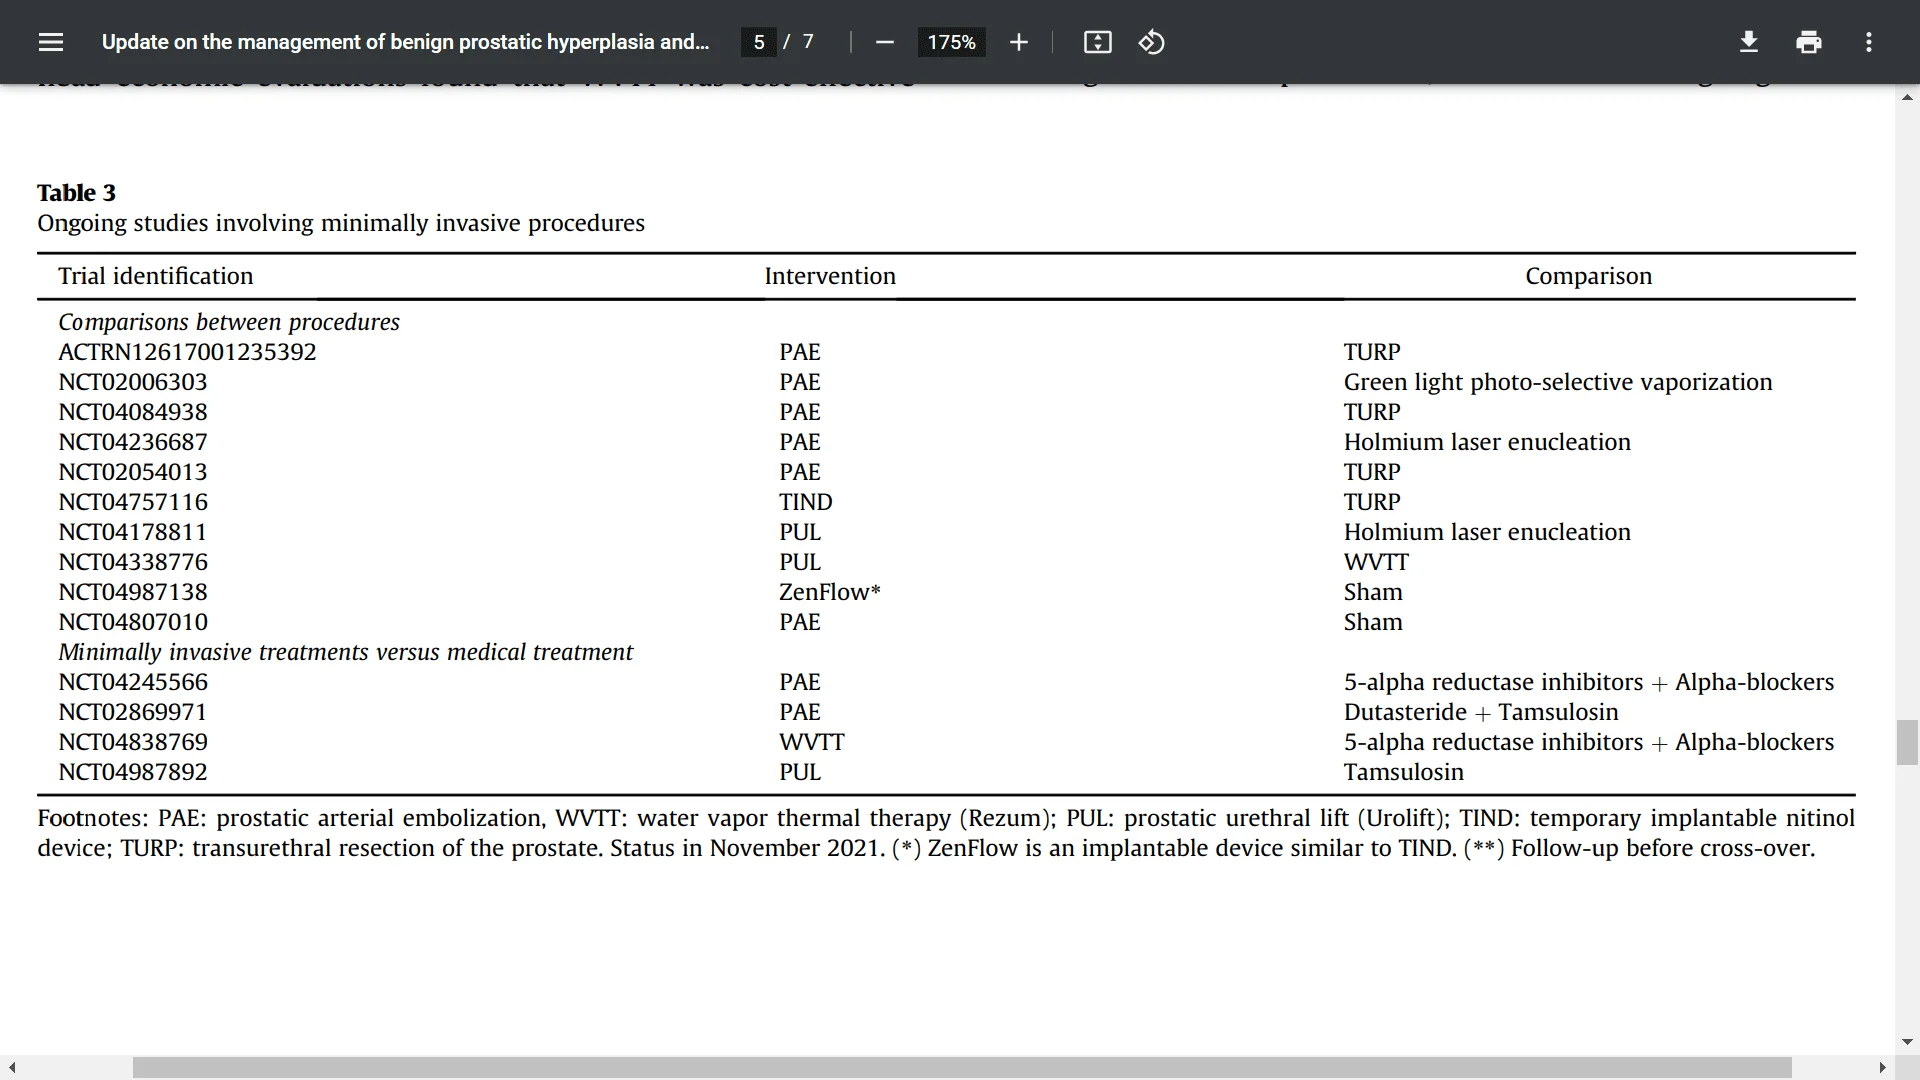Rotate the document counterclockwise
Screen dimensions: 1920x1080
coord(1151,42)
